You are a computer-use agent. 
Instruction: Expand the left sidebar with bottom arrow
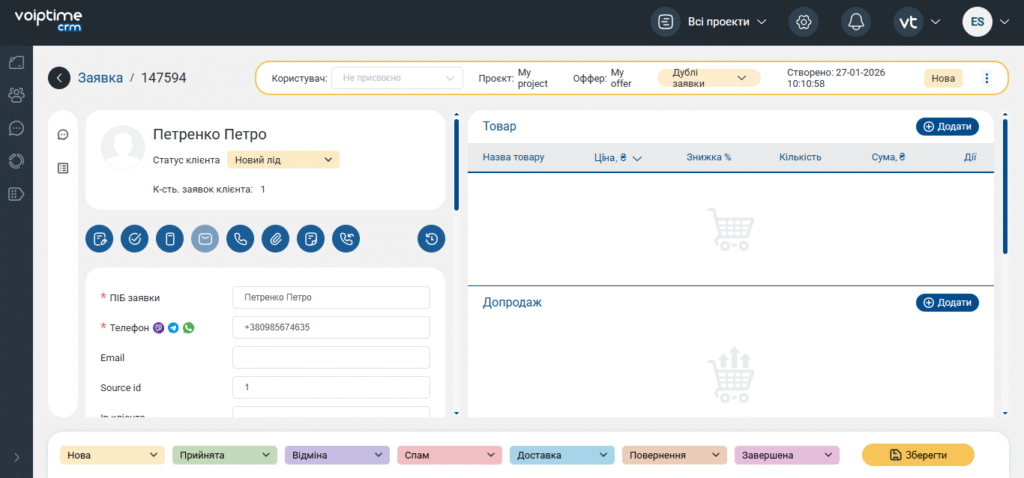[16, 457]
